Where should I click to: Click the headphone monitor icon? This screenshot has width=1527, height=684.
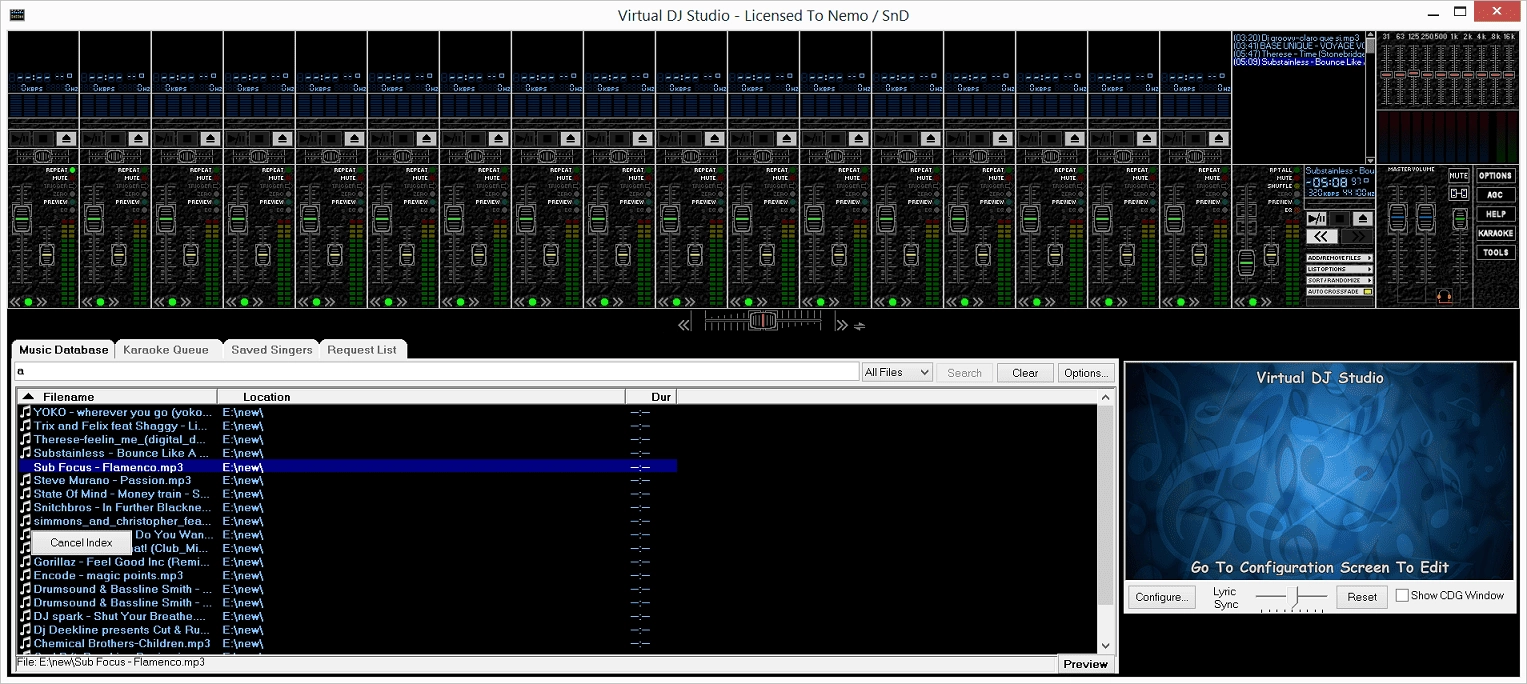click(1443, 297)
